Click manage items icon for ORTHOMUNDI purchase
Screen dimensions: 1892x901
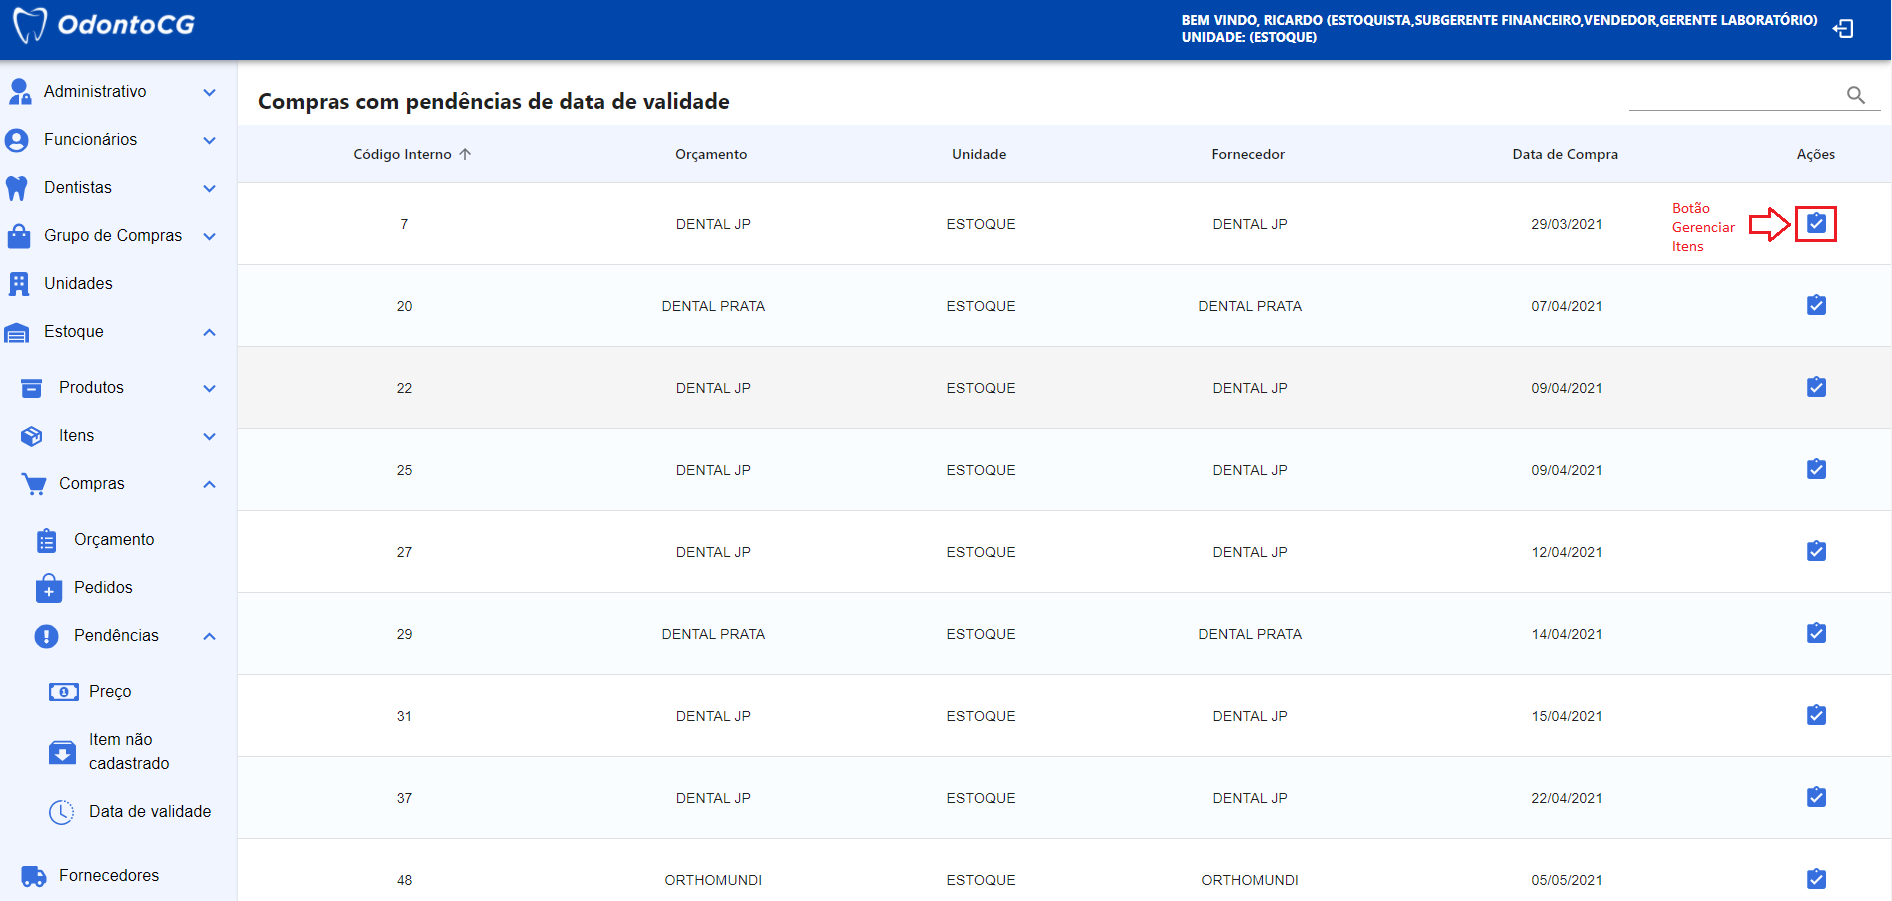tap(1816, 880)
